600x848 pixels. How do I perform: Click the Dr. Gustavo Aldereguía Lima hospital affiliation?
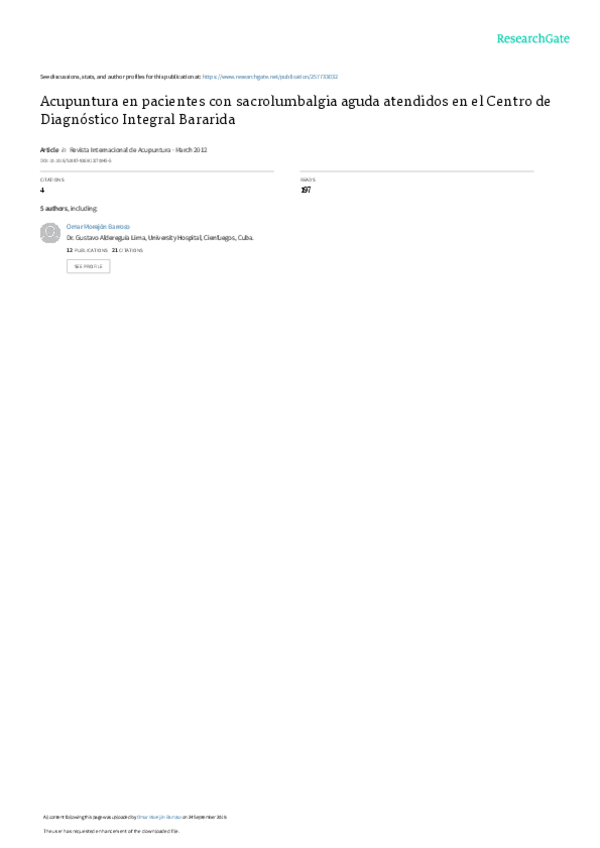(x=160, y=237)
